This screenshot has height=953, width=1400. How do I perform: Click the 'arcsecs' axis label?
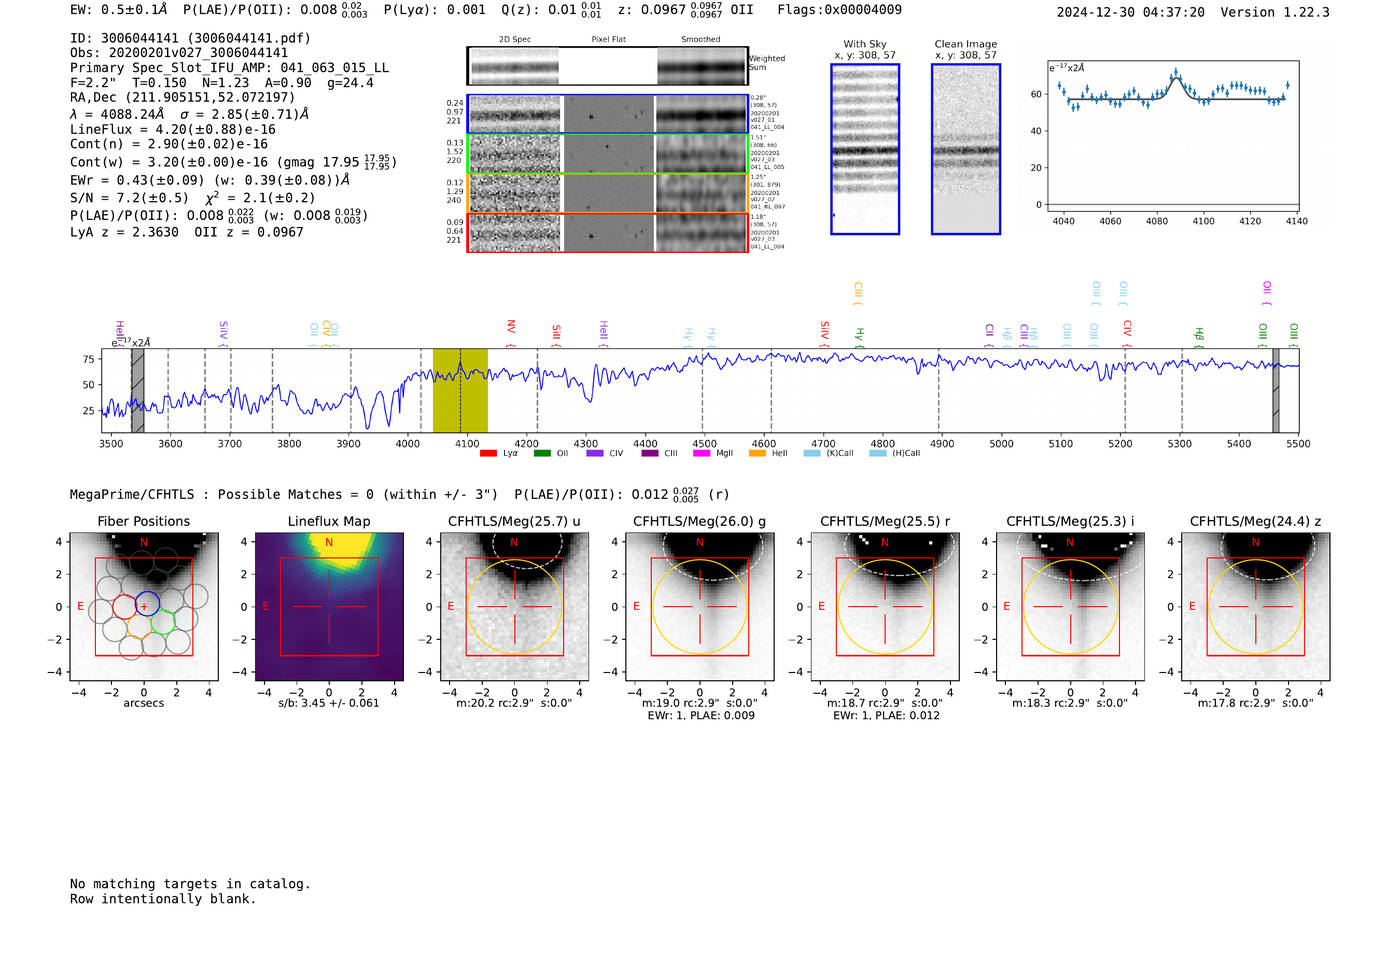(143, 703)
